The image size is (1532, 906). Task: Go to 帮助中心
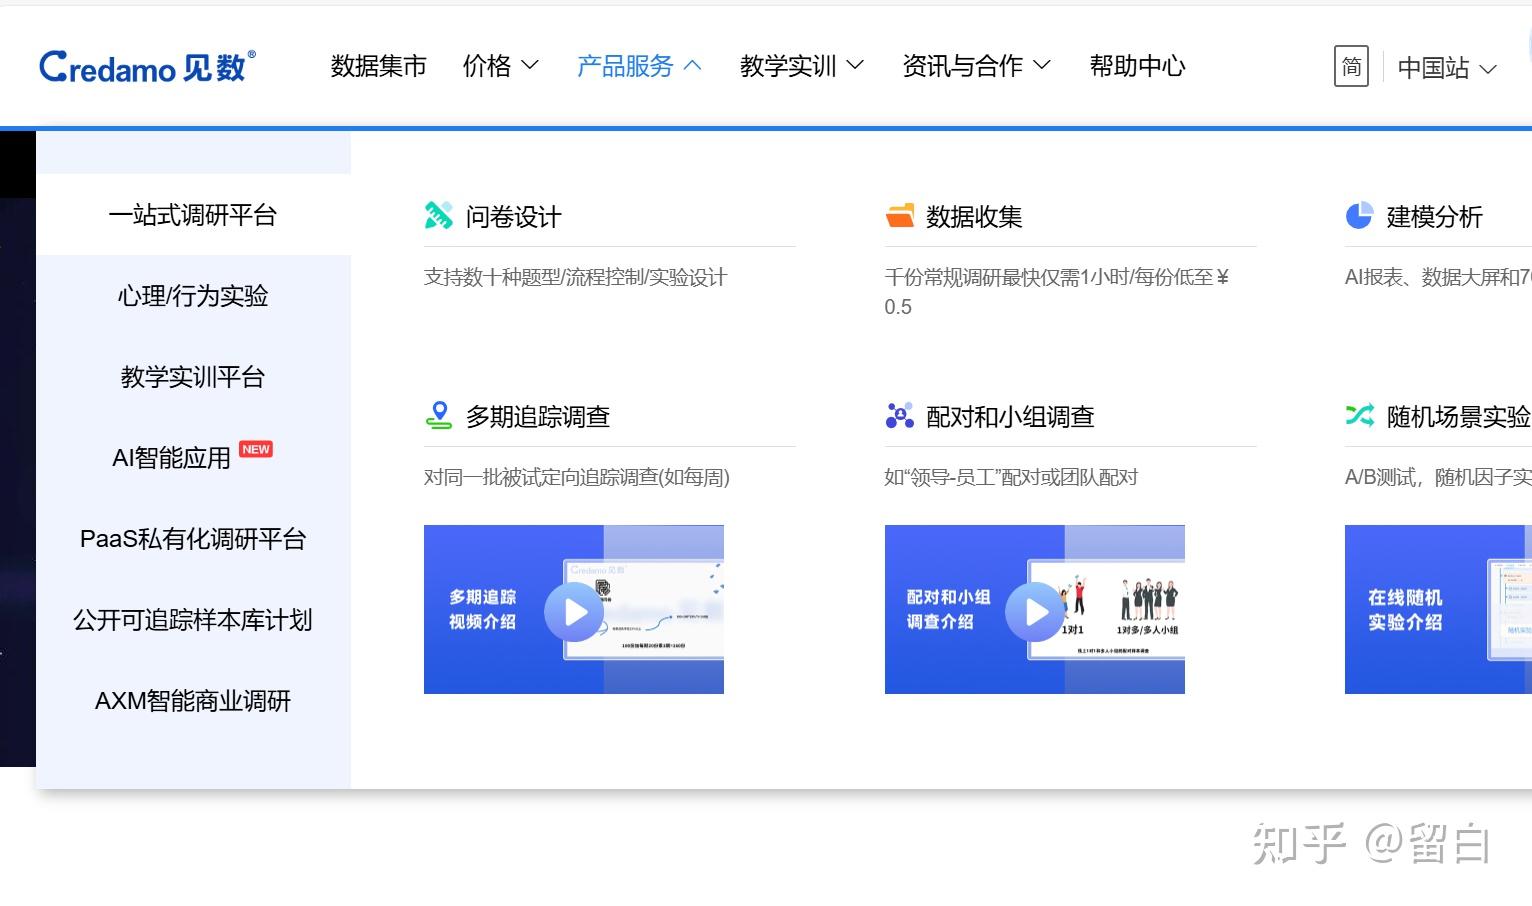(1136, 66)
